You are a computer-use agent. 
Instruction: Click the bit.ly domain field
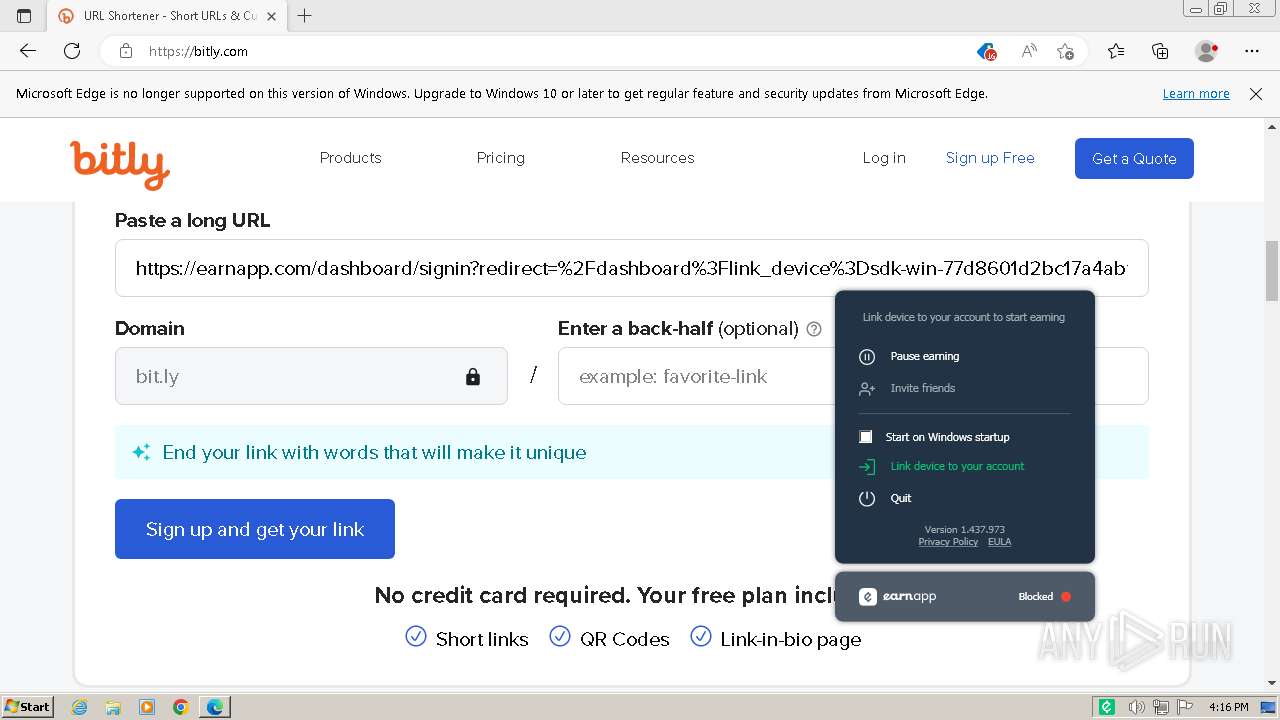311,376
